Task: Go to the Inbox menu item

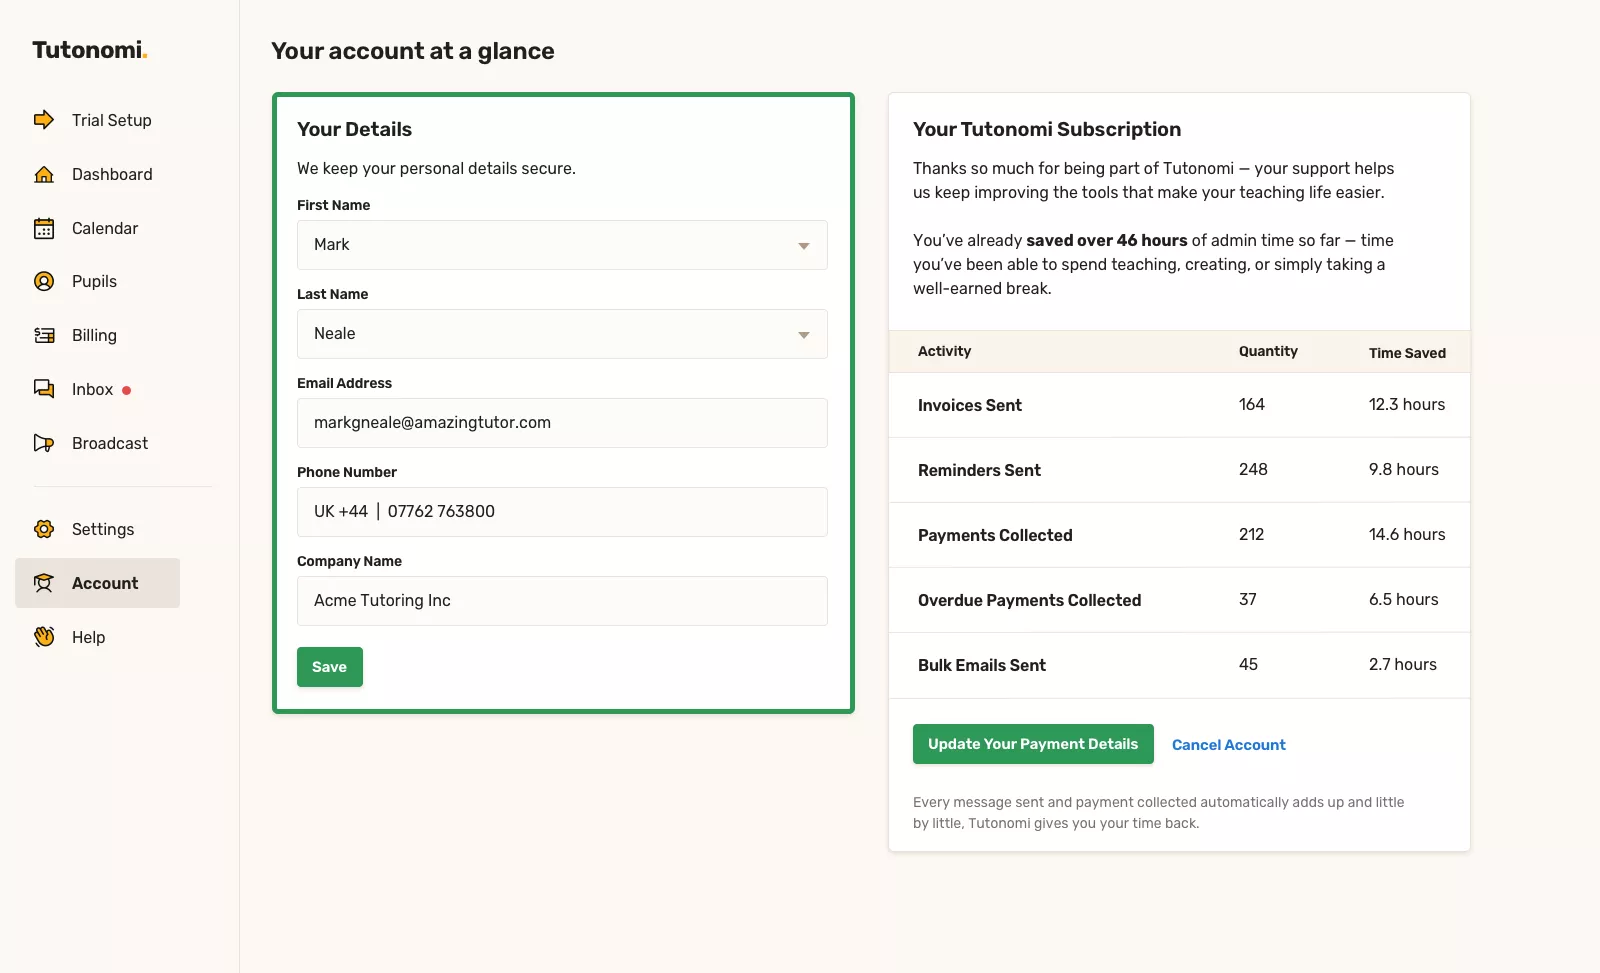Action: click(92, 390)
